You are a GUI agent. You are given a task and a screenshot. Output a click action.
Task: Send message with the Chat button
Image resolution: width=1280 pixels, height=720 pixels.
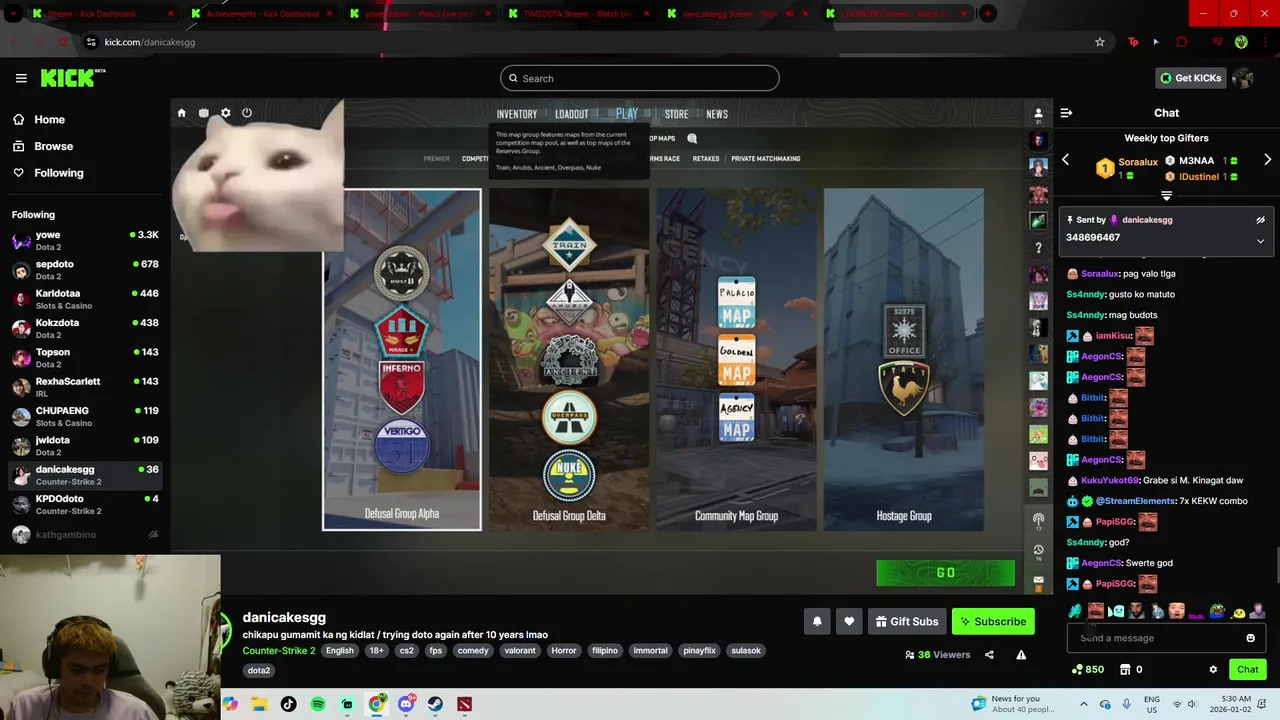pos(1248,669)
